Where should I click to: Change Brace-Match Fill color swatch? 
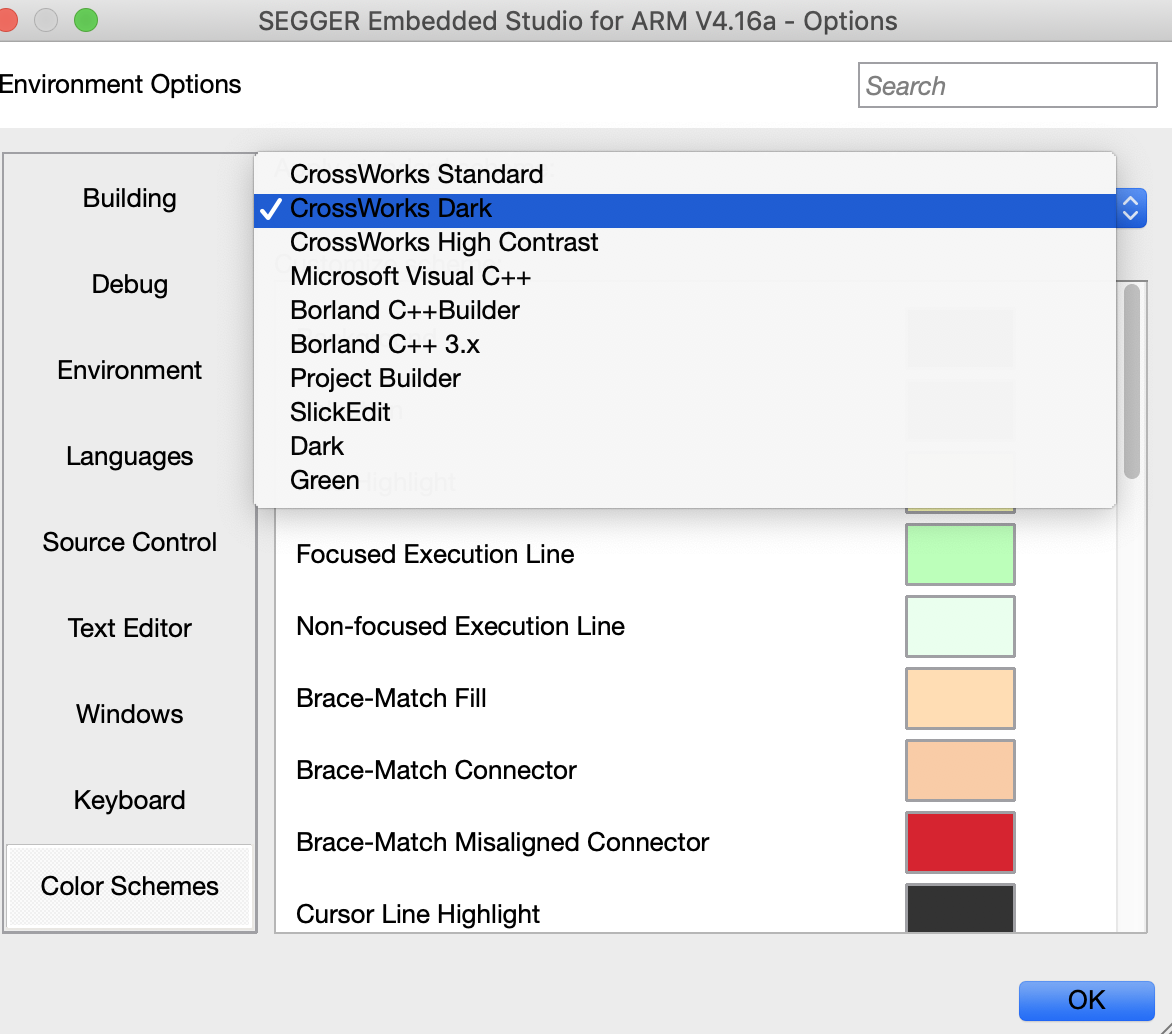tap(960, 698)
